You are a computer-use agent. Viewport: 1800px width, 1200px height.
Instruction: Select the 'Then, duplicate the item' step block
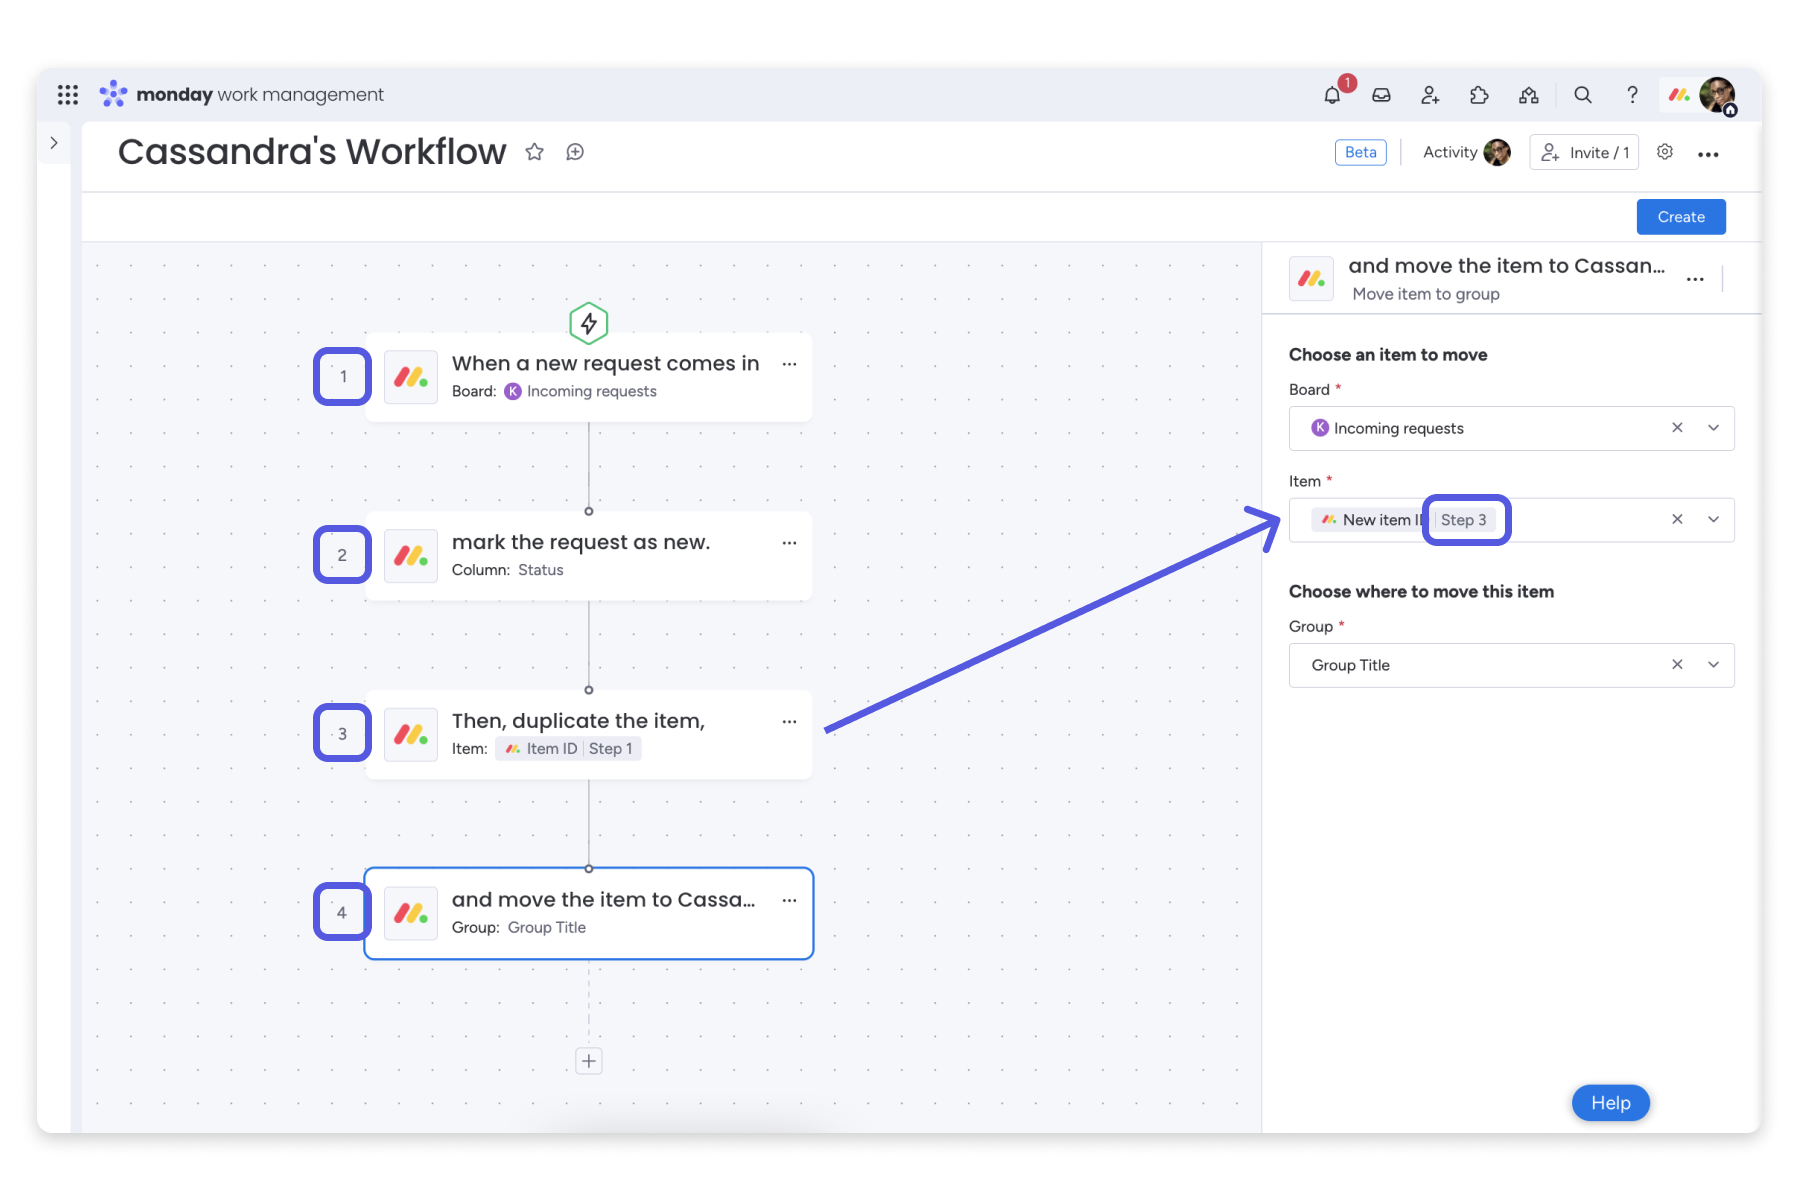(588, 733)
